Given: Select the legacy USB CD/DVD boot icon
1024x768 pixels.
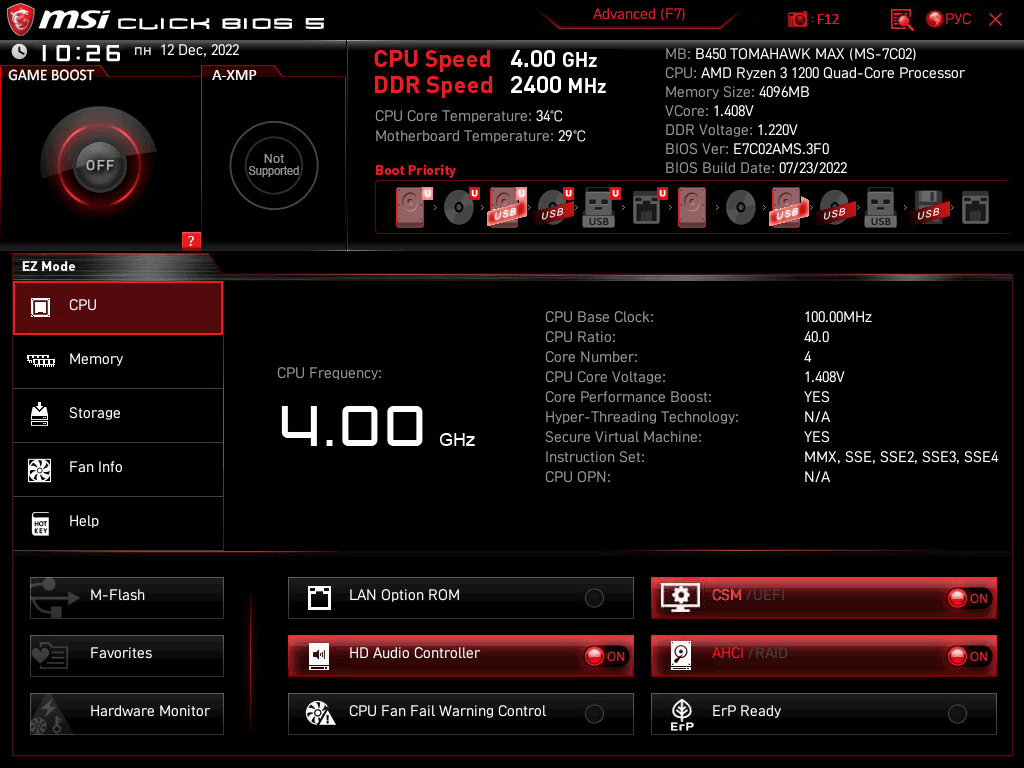Looking at the screenshot, I should point(836,207).
